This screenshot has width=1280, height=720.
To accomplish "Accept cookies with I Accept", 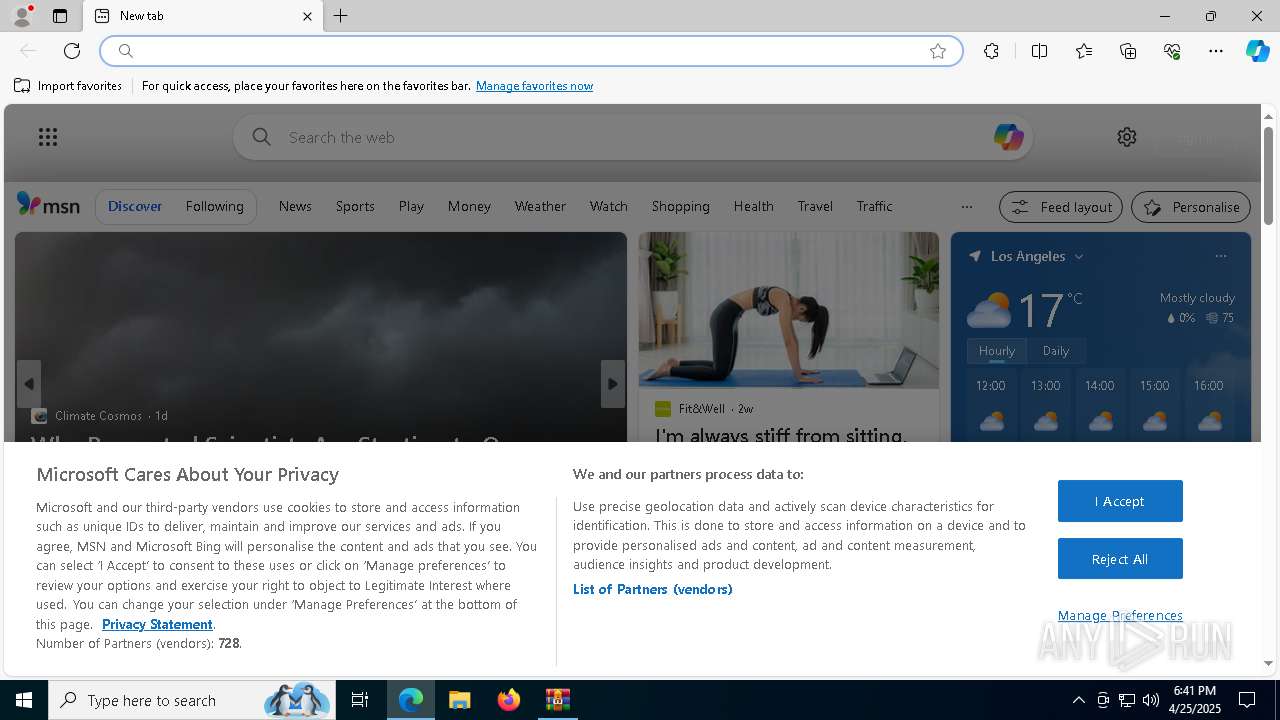I will 1120,501.
